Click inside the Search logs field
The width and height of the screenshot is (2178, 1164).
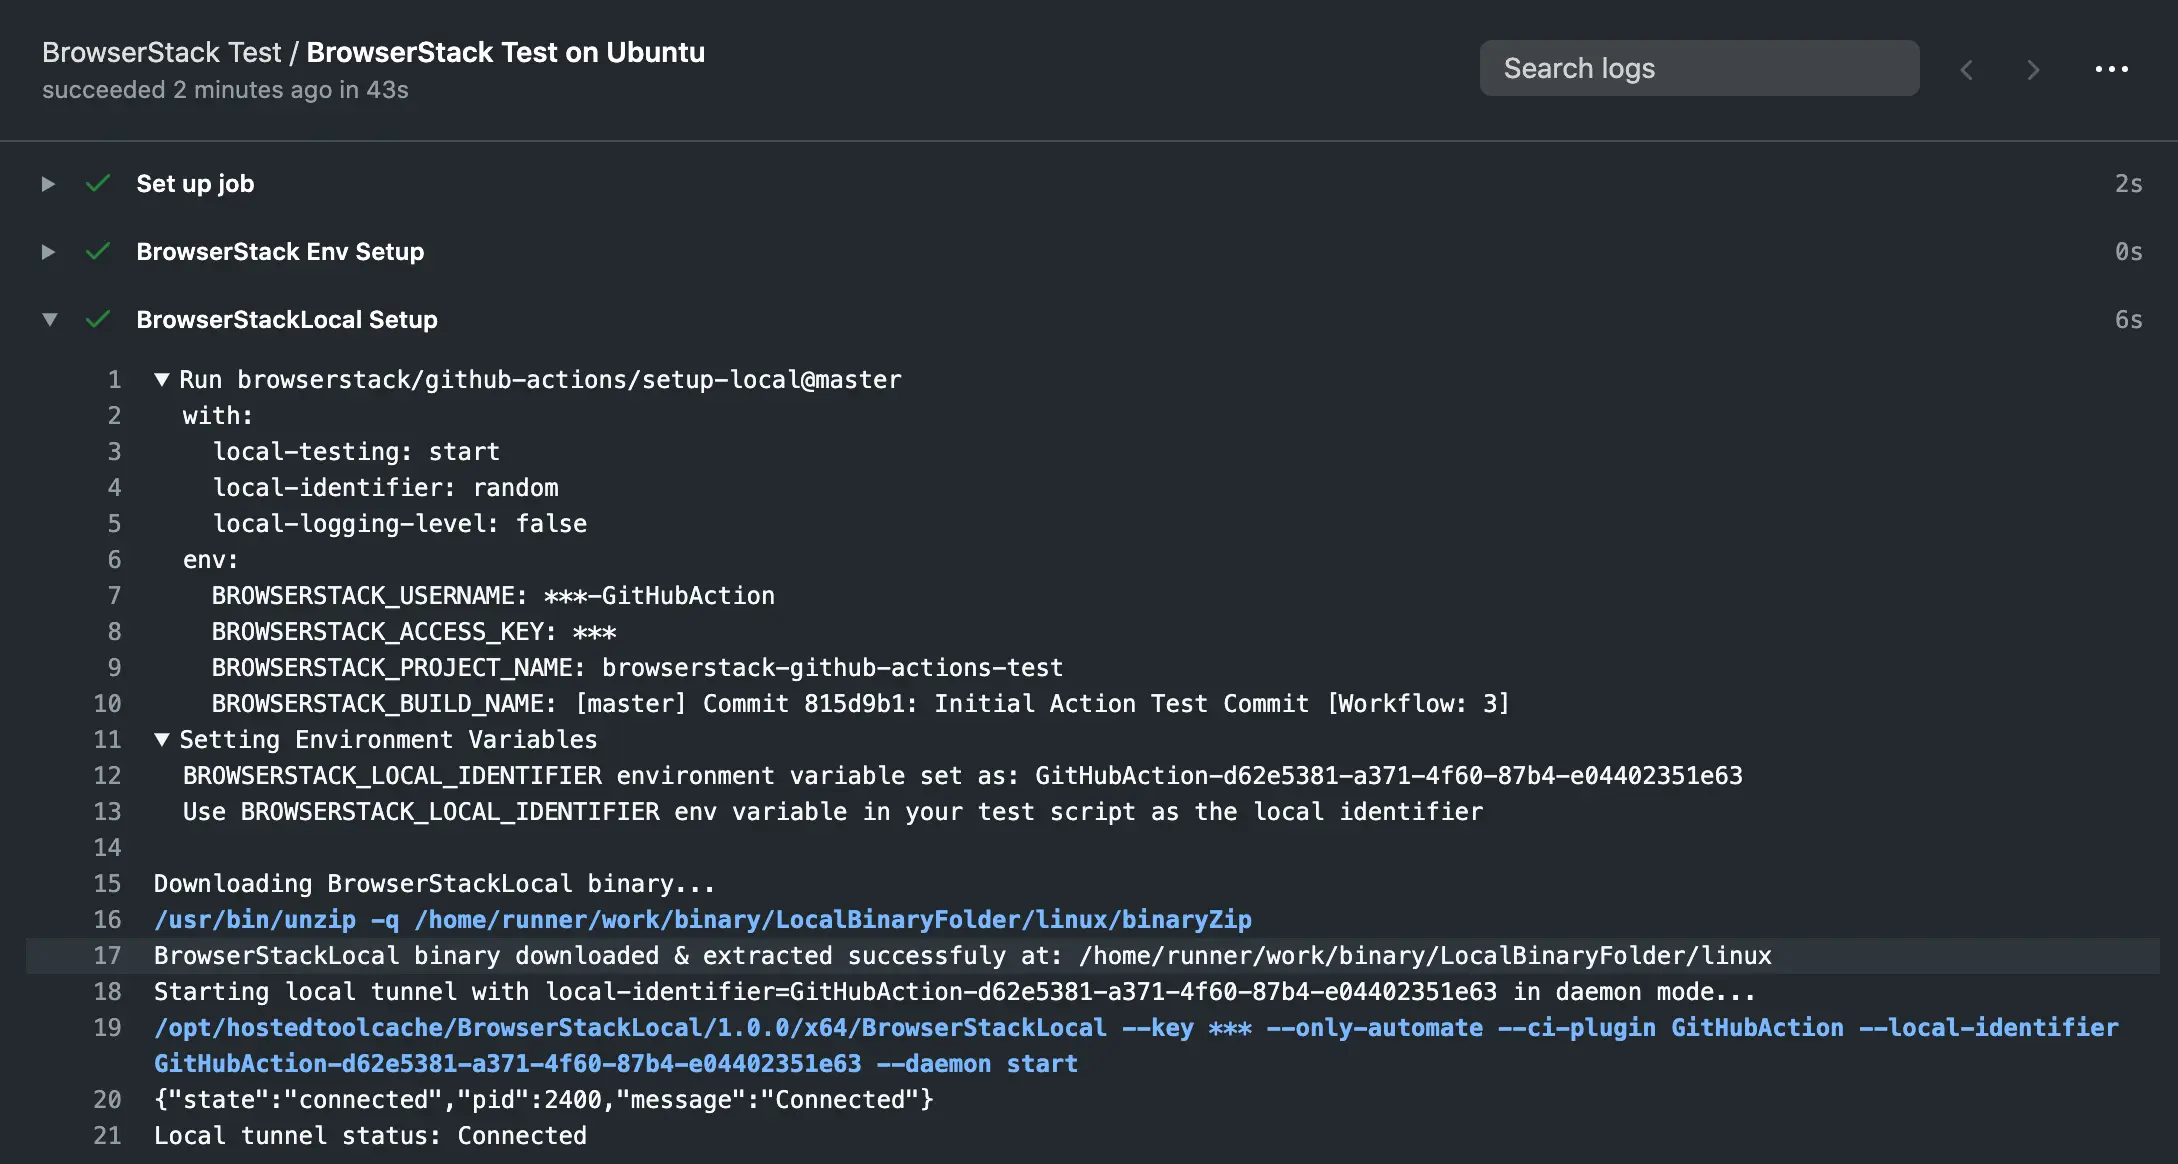pos(1698,68)
